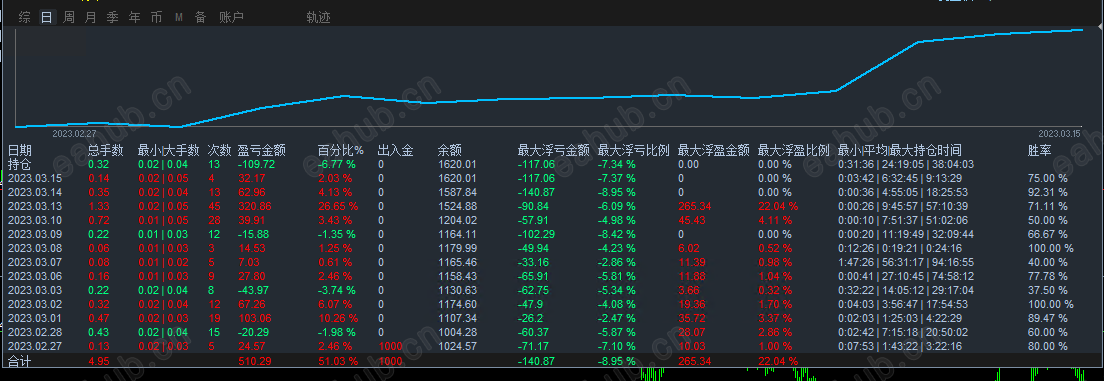Screen dimensions: 1104x381
Task: Switch to the 综 summary tab
Action: tap(24, 18)
